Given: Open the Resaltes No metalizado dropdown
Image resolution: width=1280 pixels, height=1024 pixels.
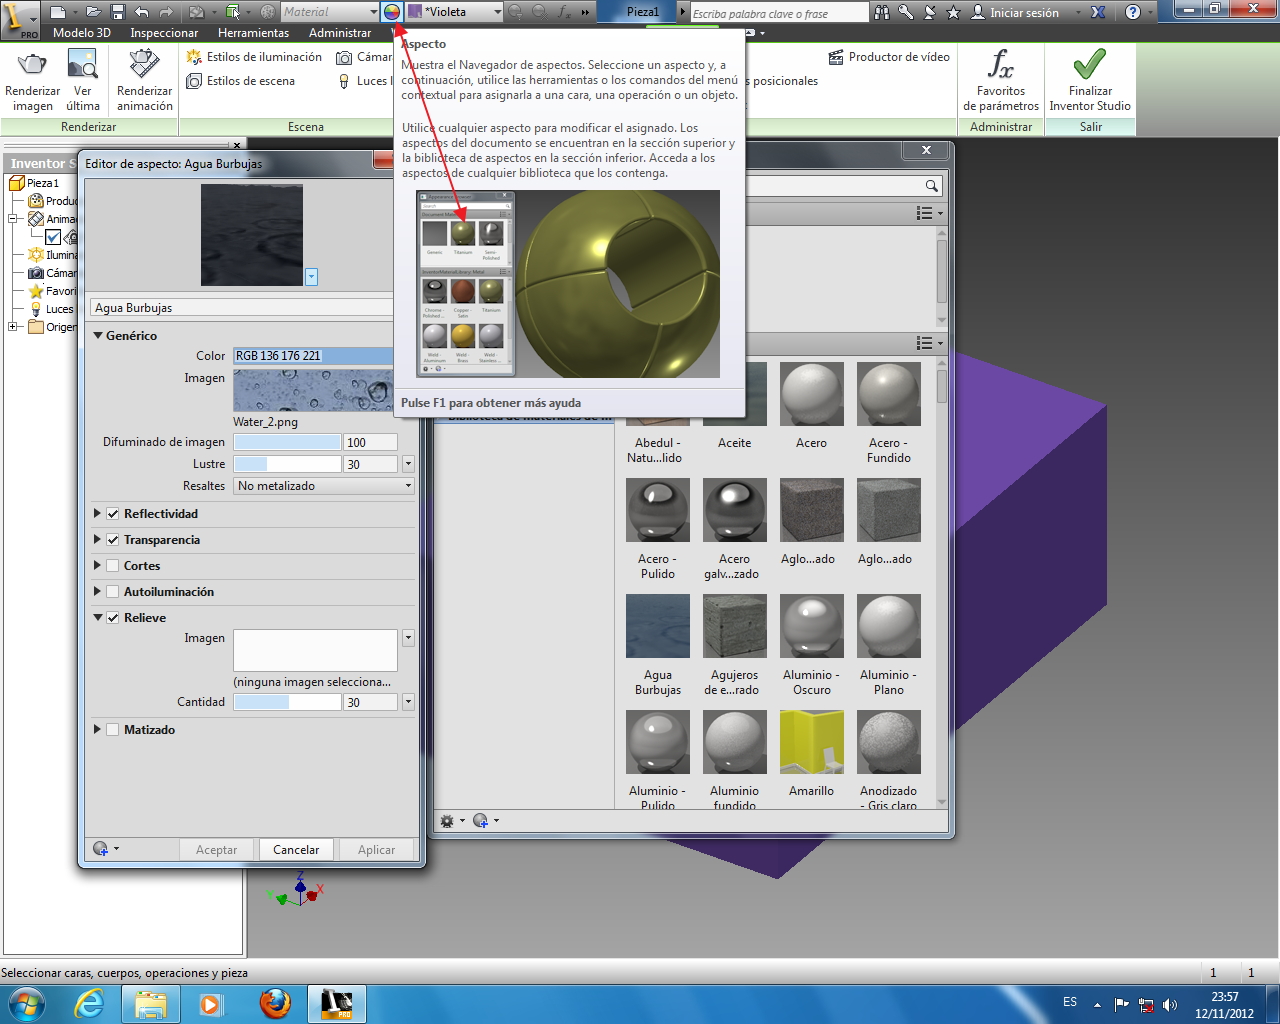Looking at the screenshot, I should tap(324, 486).
